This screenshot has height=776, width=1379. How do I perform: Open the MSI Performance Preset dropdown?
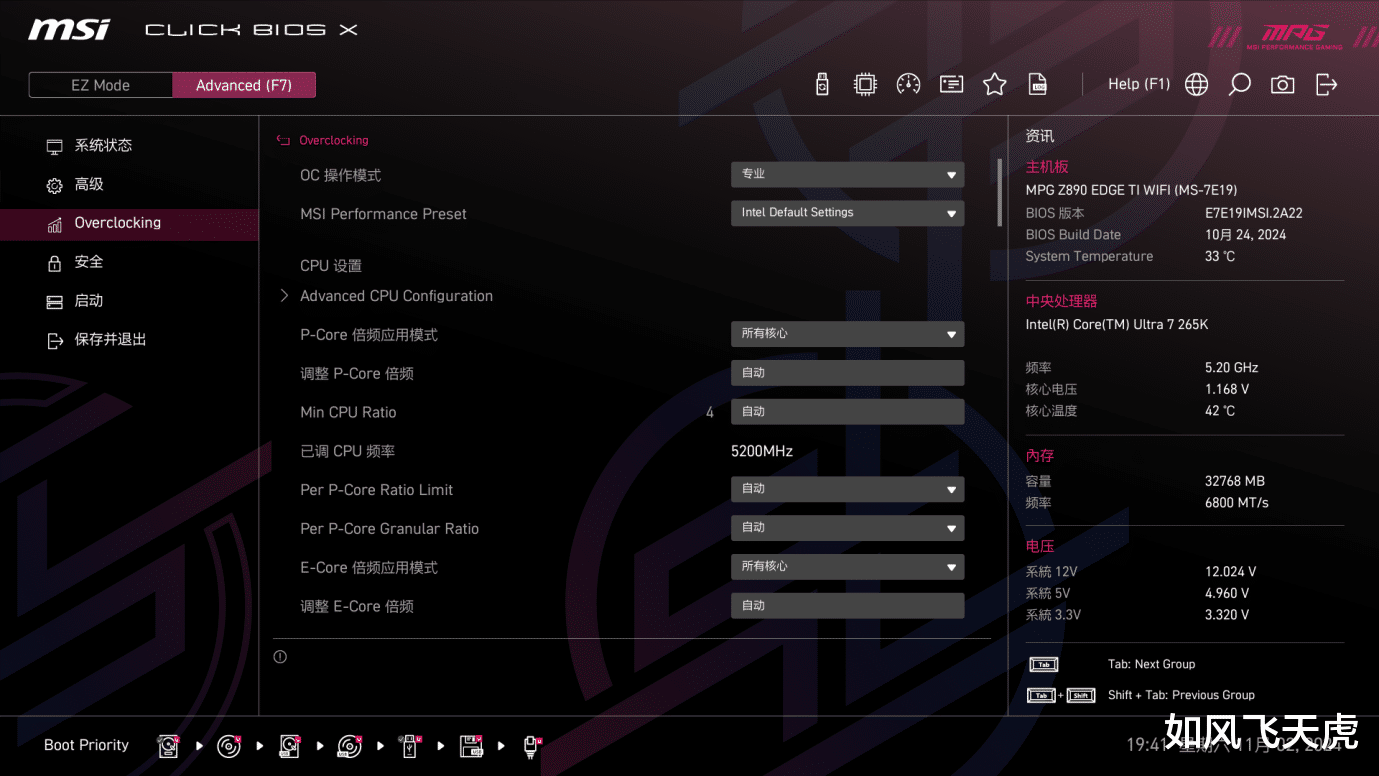pyautogui.click(x=847, y=213)
